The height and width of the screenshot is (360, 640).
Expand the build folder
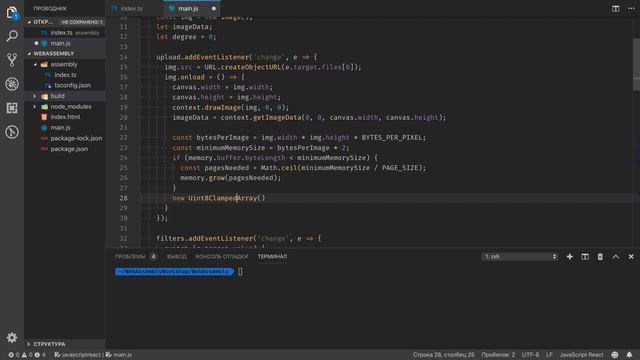pos(65,96)
